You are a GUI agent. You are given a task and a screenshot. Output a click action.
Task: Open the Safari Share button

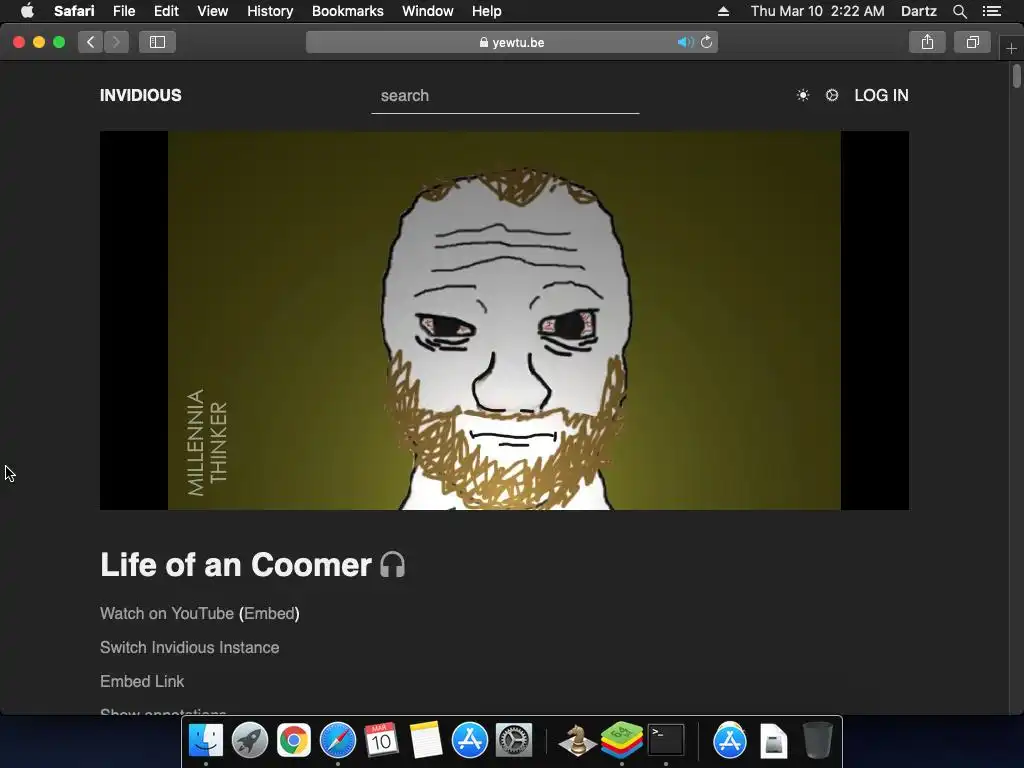[927, 42]
